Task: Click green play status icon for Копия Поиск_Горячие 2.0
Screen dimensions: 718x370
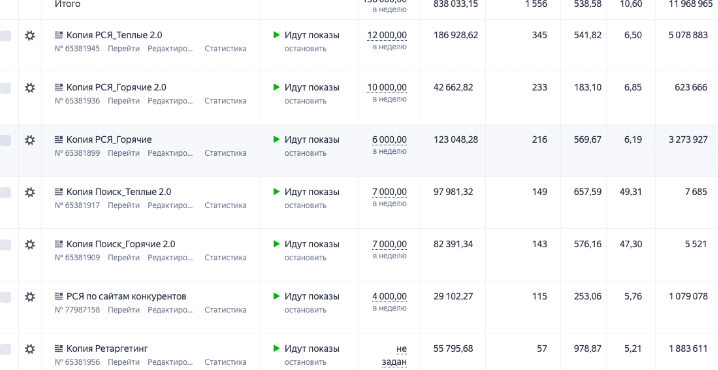Action: point(276,244)
